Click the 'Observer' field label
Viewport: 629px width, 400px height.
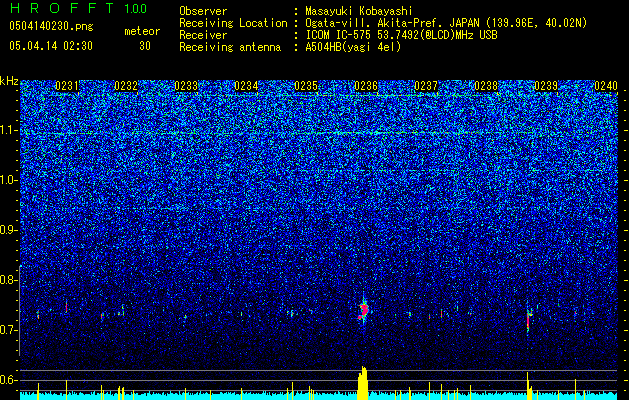click(x=203, y=11)
